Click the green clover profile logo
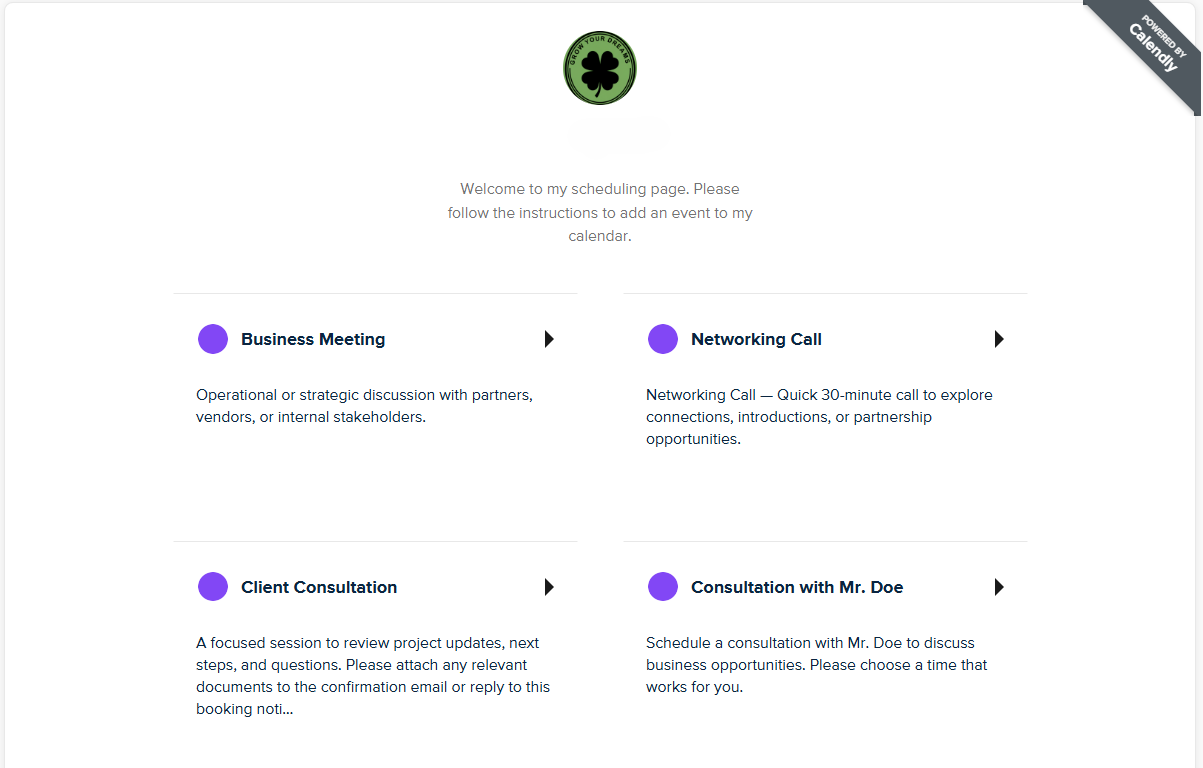This screenshot has width=1203, height=768. [600, 68]
